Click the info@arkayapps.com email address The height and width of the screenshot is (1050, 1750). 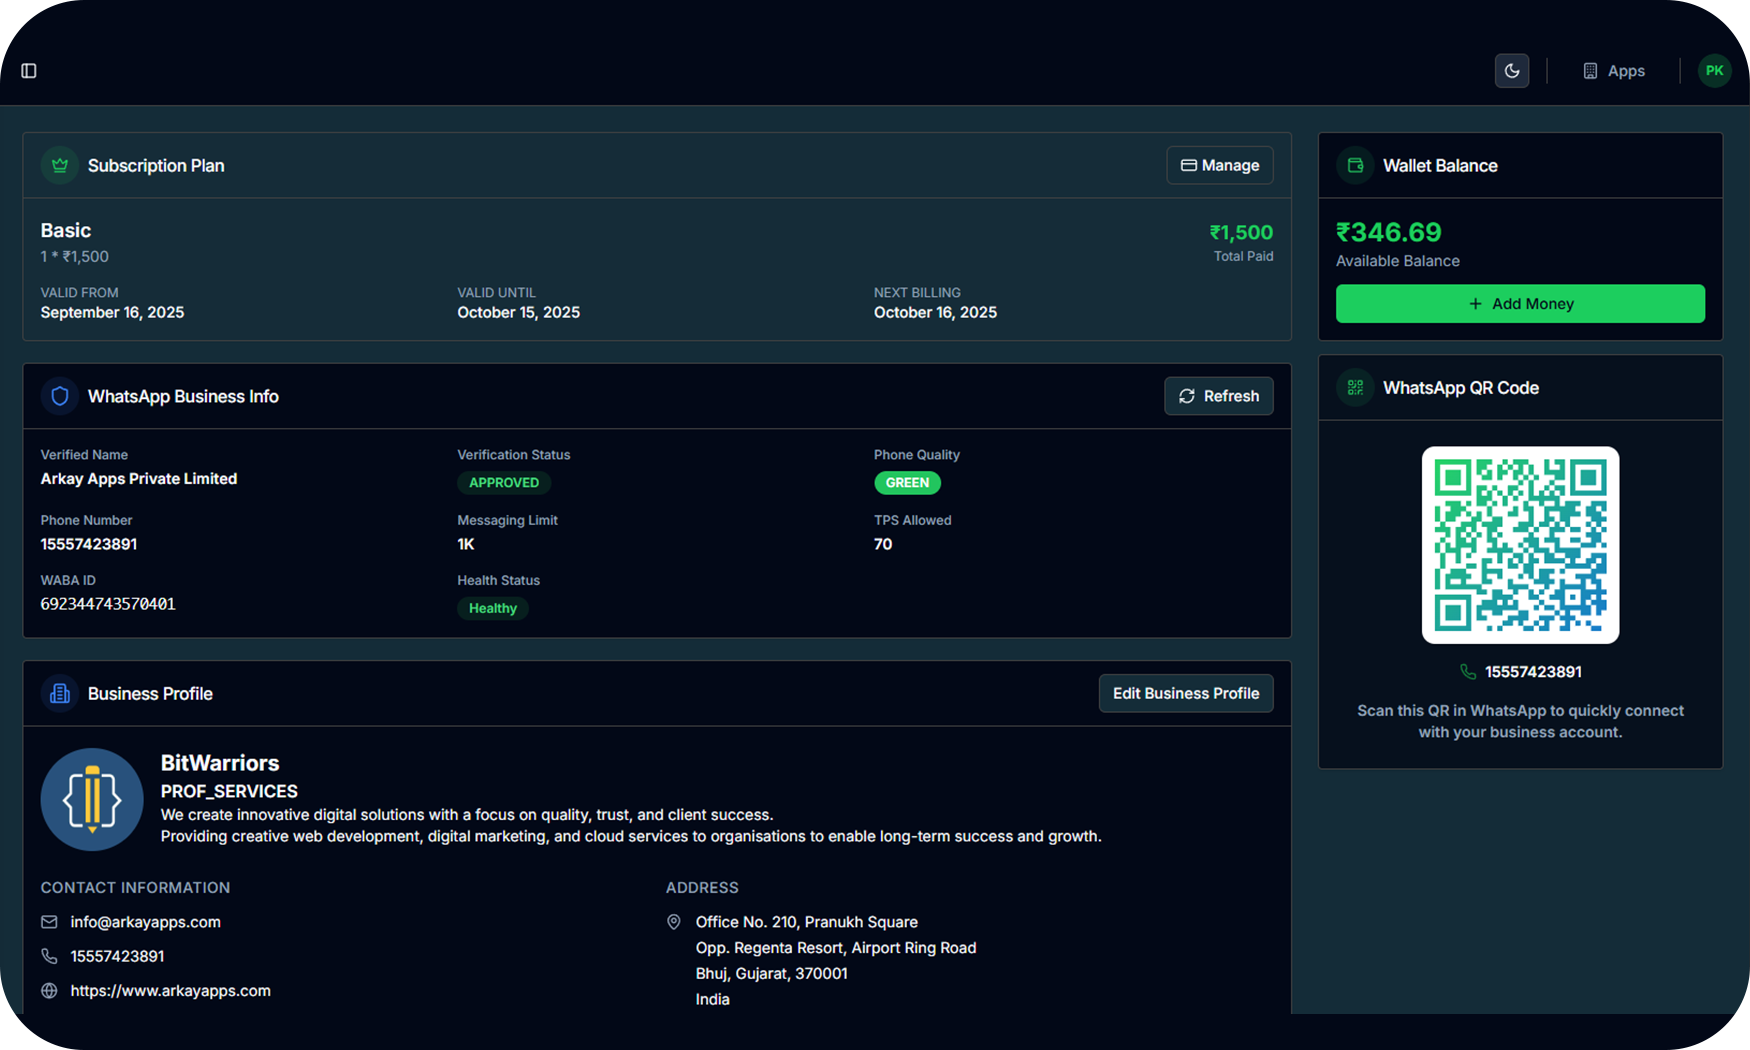click(145, 922)
